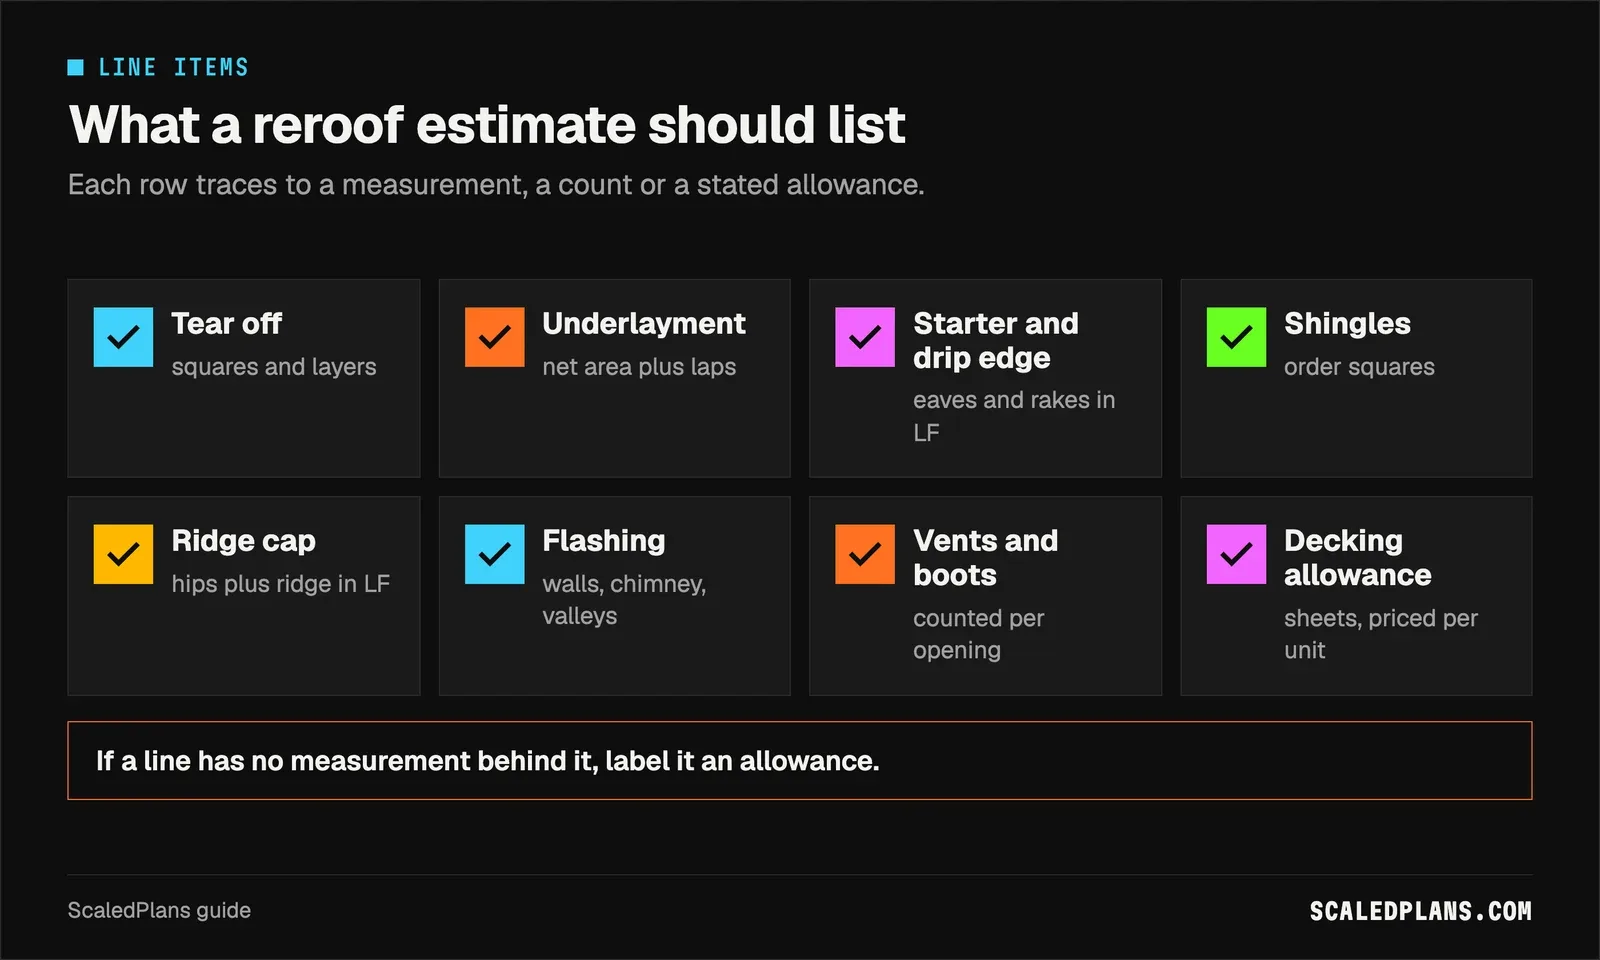Click the 'ScaledPlans guide' footer text
This screenshot has width=1600, height=960.
(159, 910)
